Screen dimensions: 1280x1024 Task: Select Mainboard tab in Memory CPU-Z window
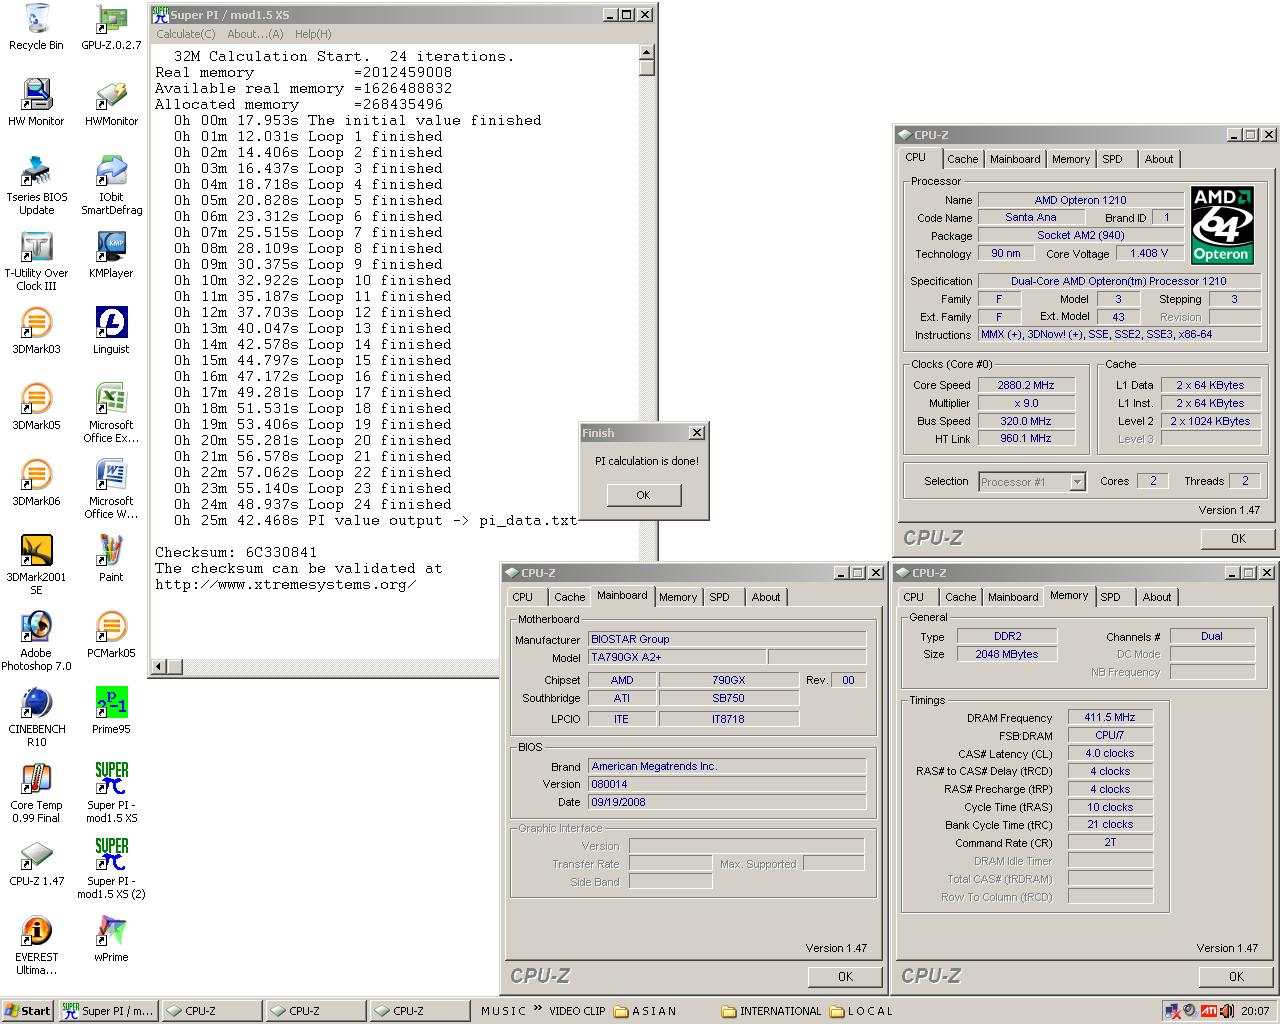1012,597
